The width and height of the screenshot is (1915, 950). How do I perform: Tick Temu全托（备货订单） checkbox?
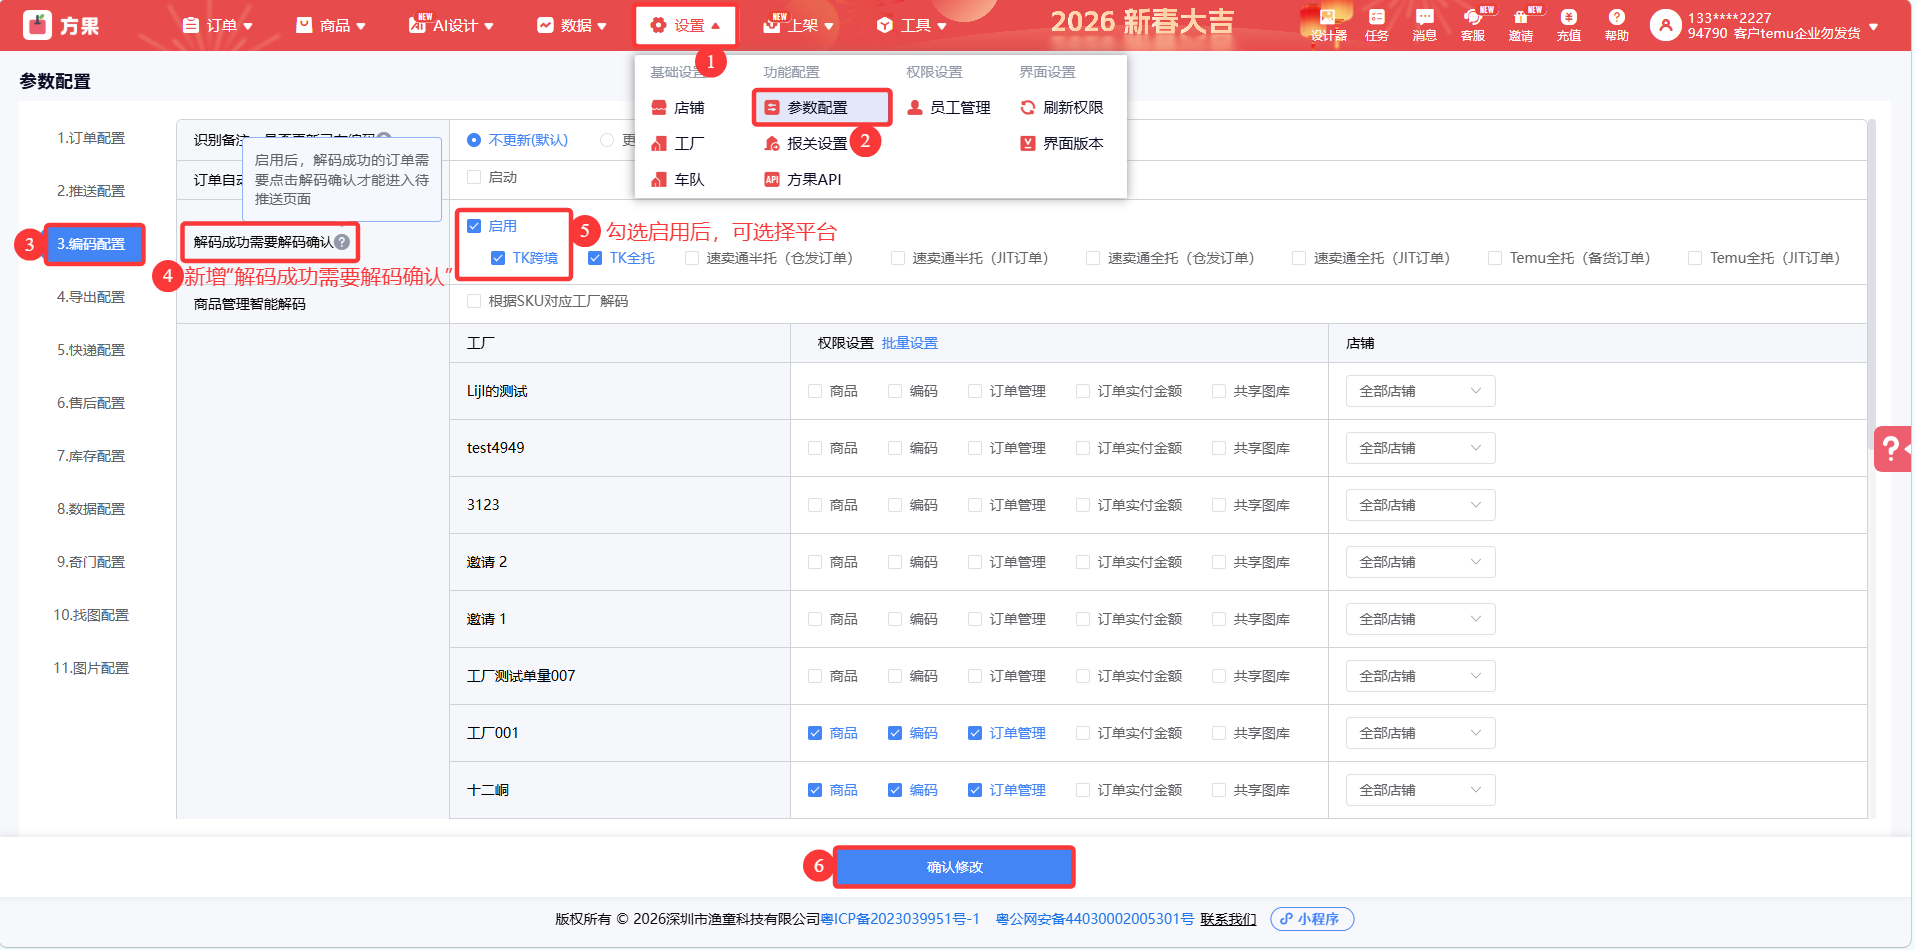tap(1495, 258)
